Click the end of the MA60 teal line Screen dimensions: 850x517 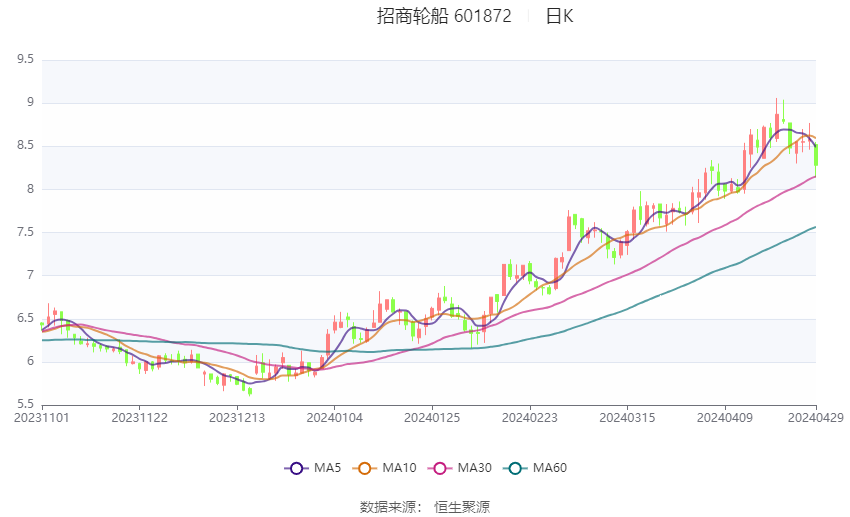coord(815,227)
